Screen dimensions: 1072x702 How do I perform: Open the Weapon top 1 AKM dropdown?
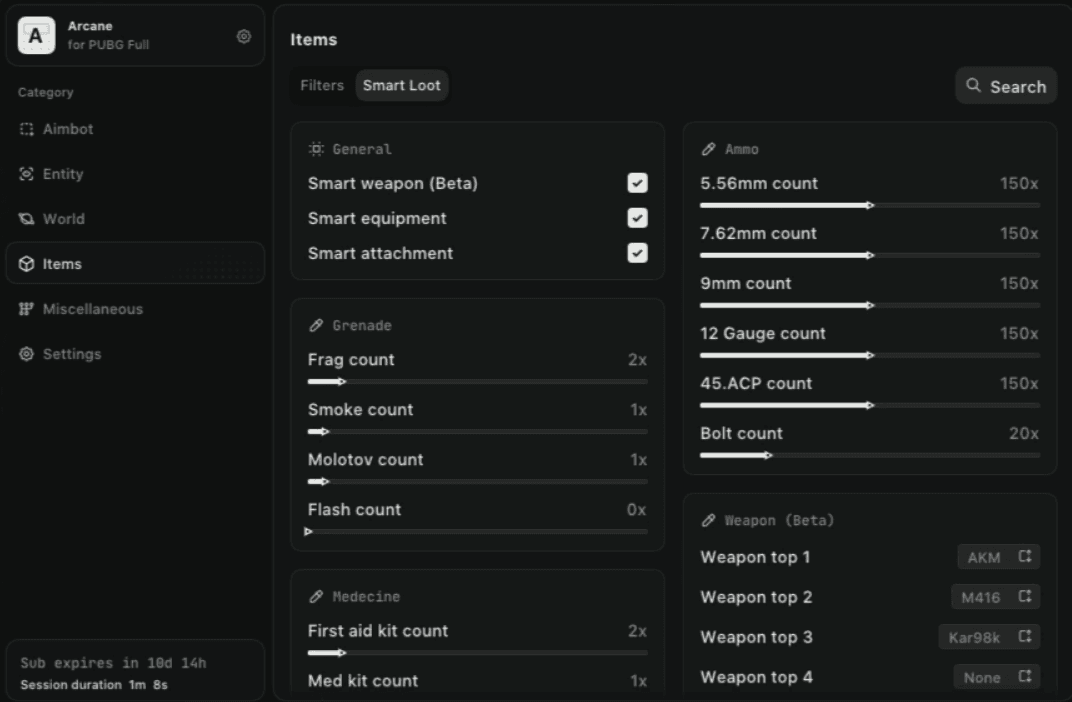998,557
